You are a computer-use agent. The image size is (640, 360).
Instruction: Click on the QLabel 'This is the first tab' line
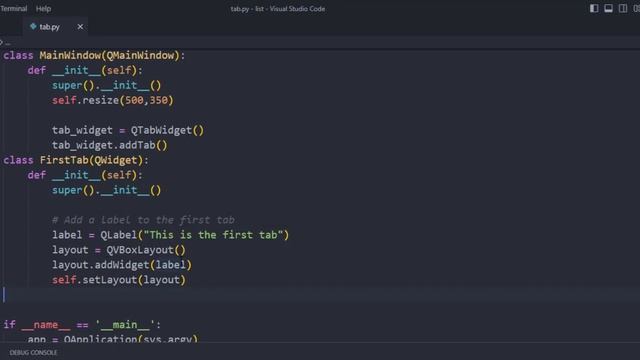[x=170, y=235]
